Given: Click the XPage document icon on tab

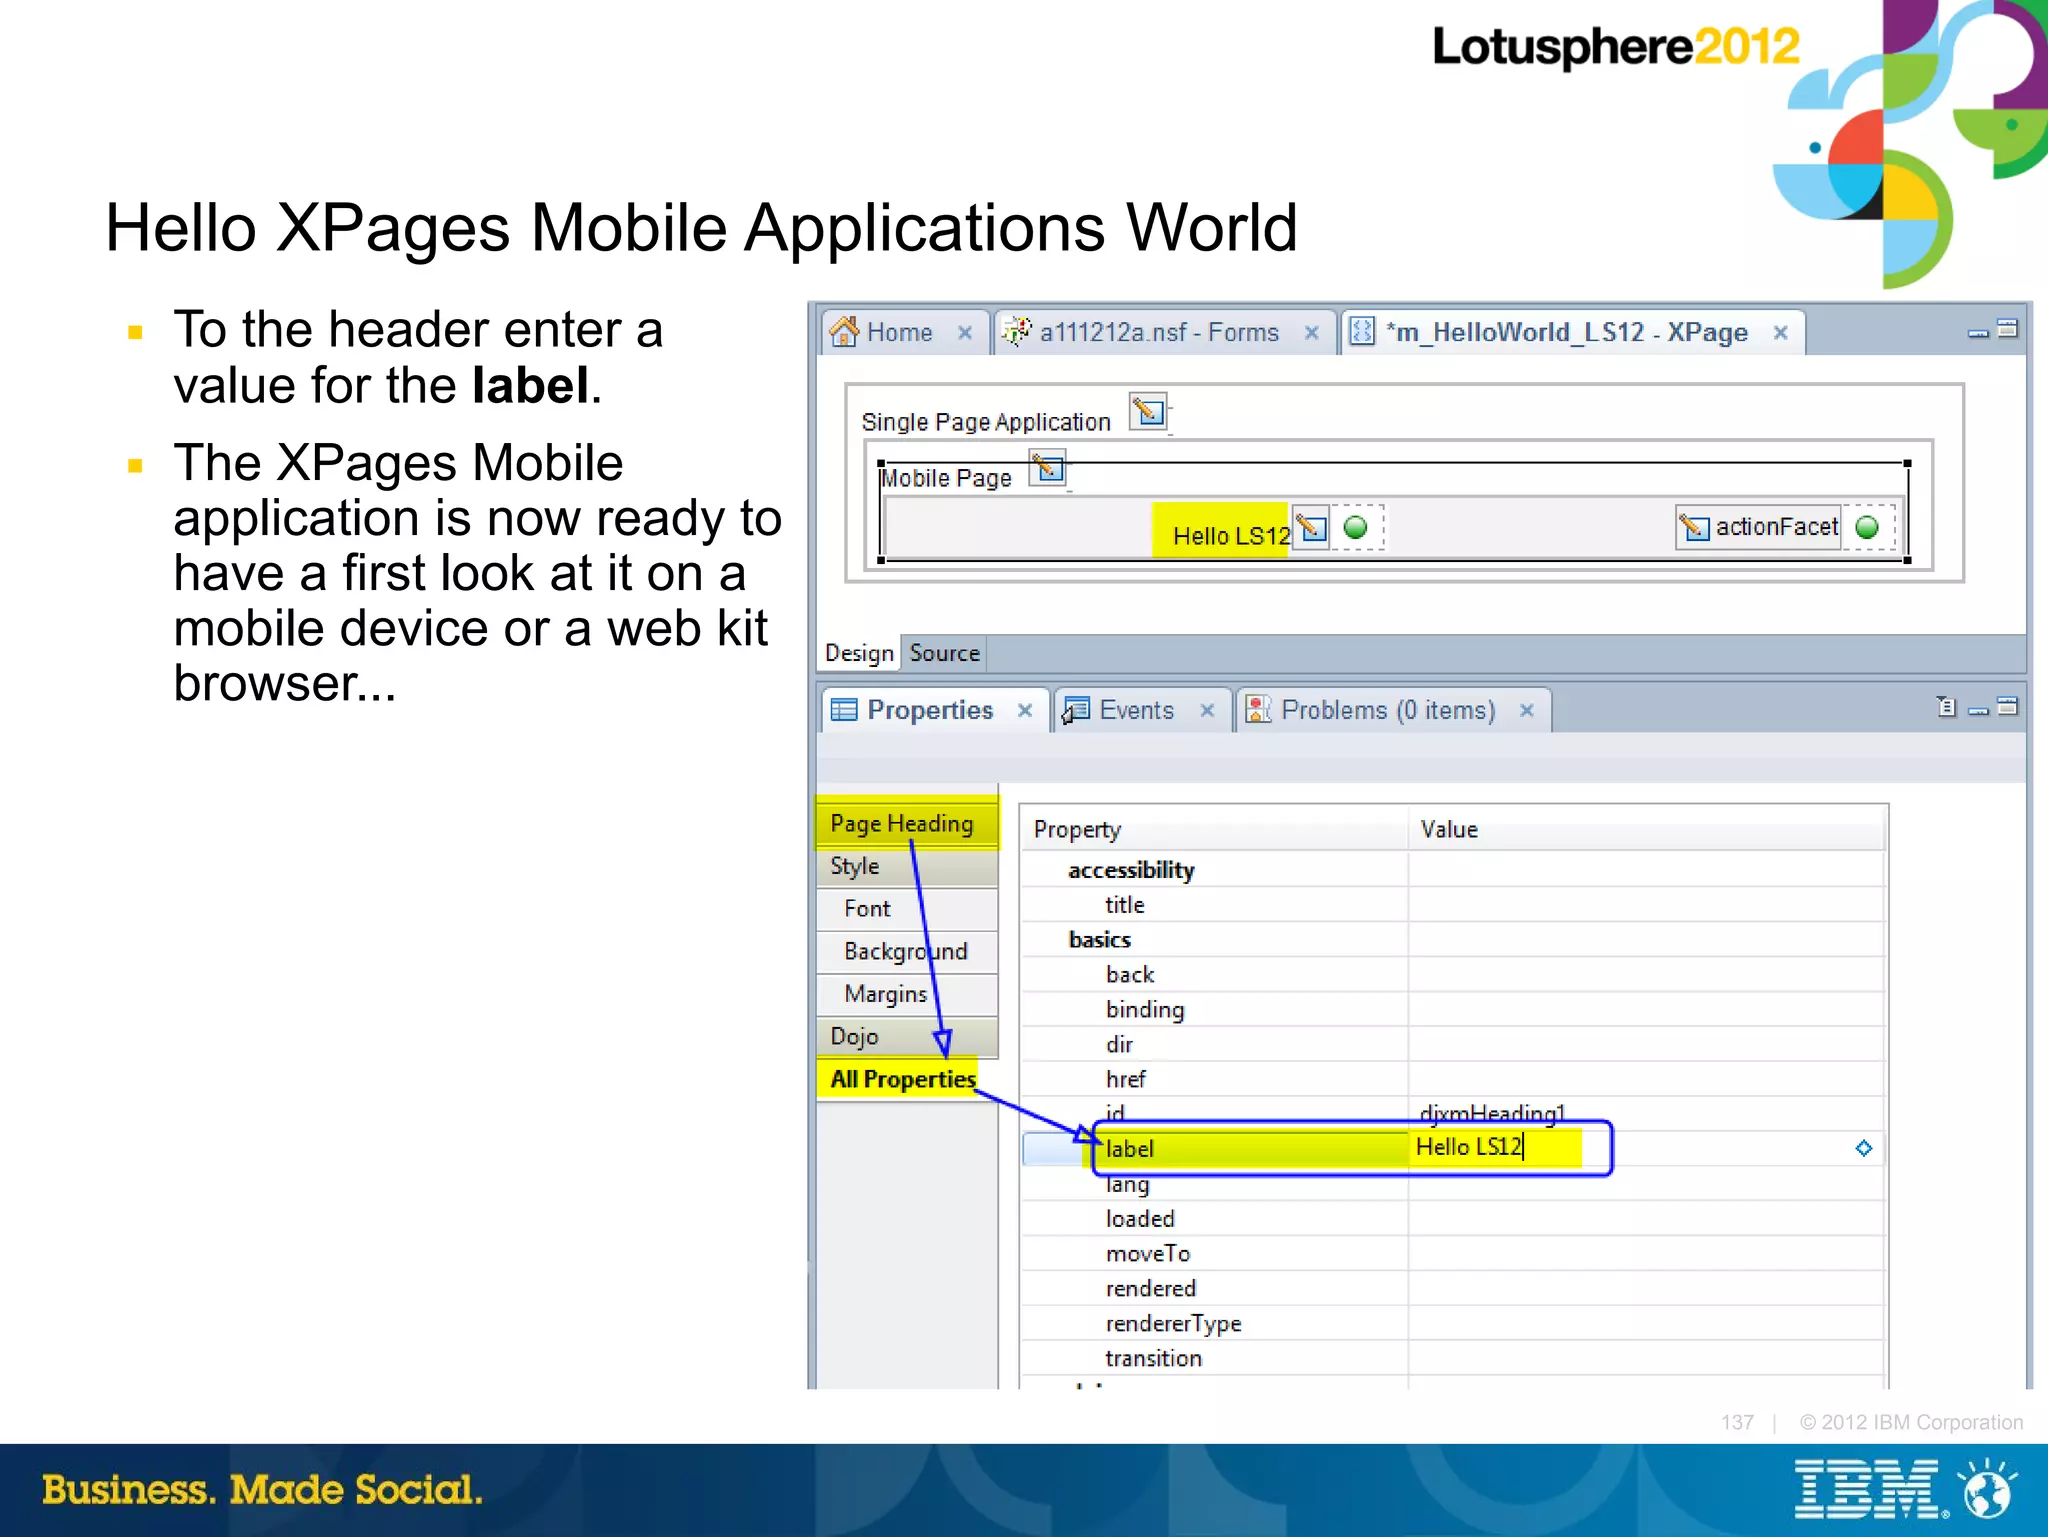Looking at the screenshot, I should tap(1362, 331).
